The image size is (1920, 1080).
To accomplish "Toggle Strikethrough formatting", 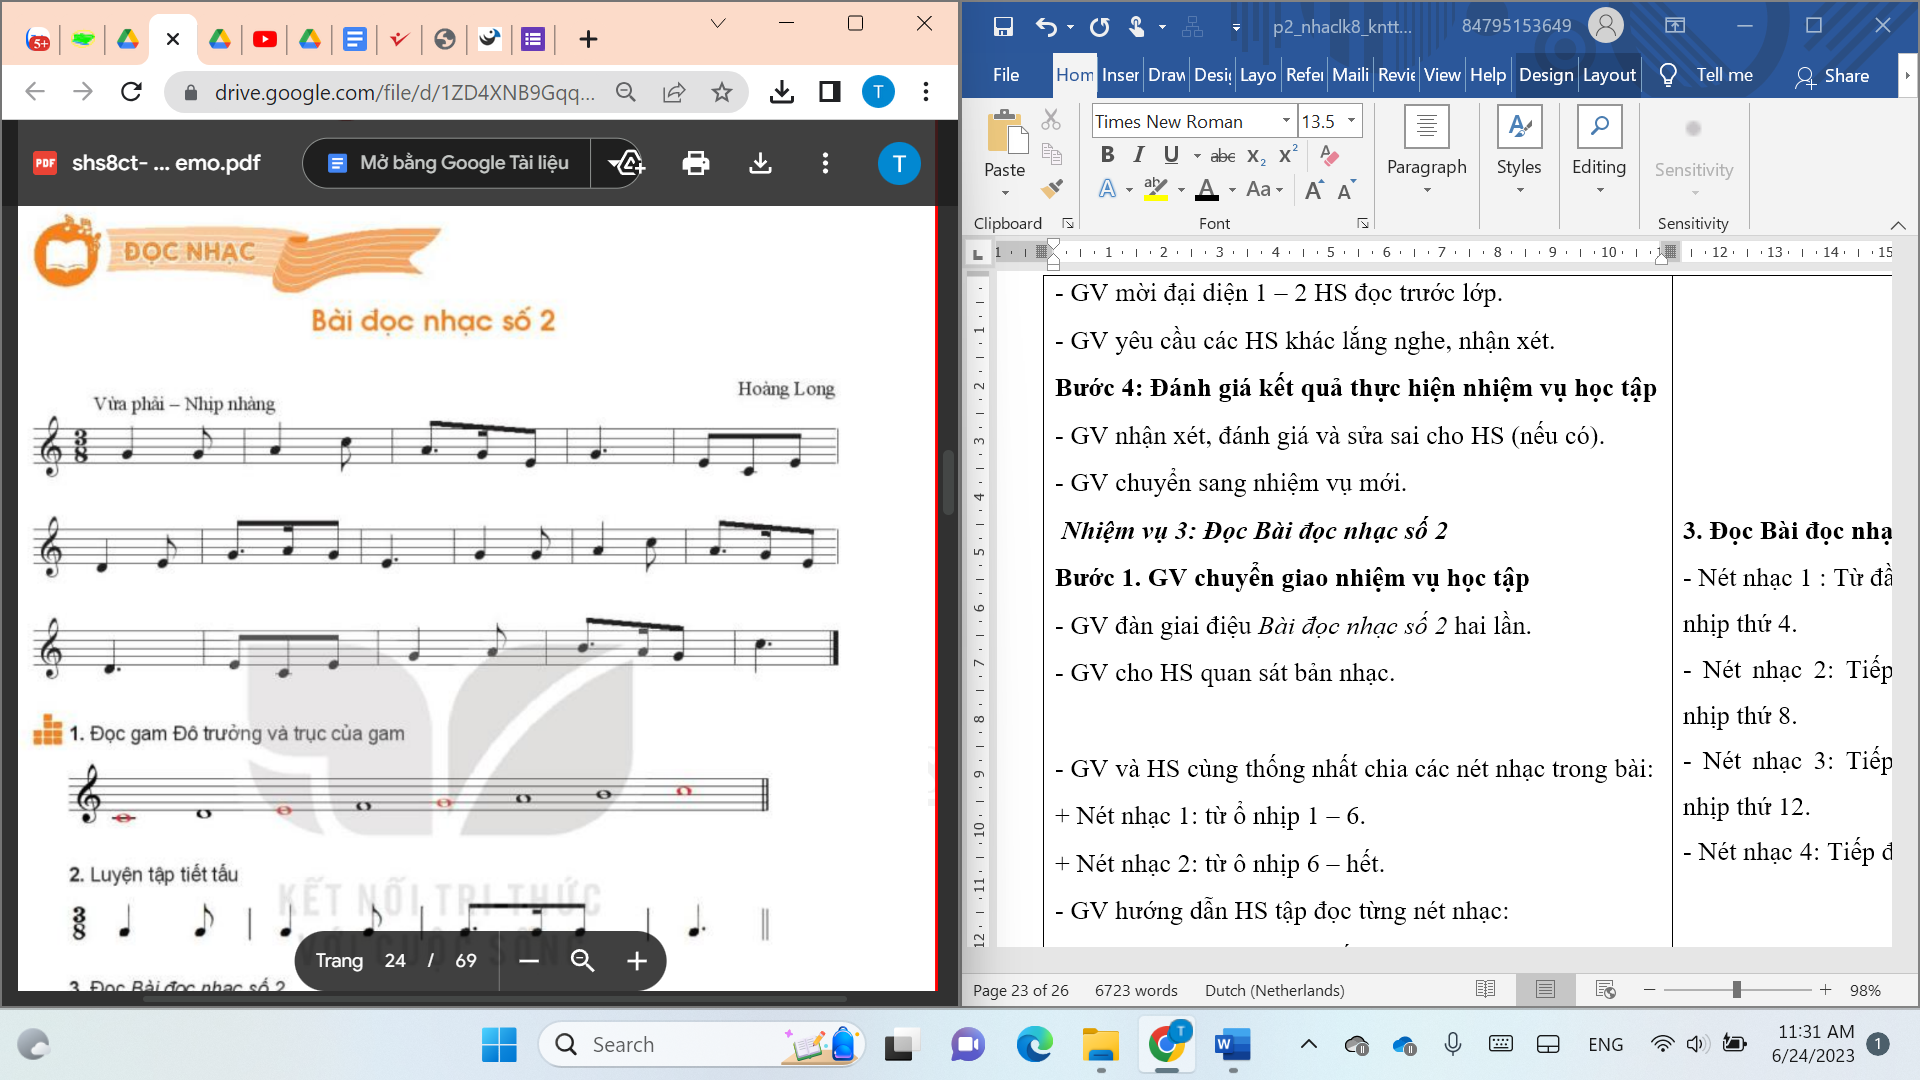I will [x=1223, y=156].
